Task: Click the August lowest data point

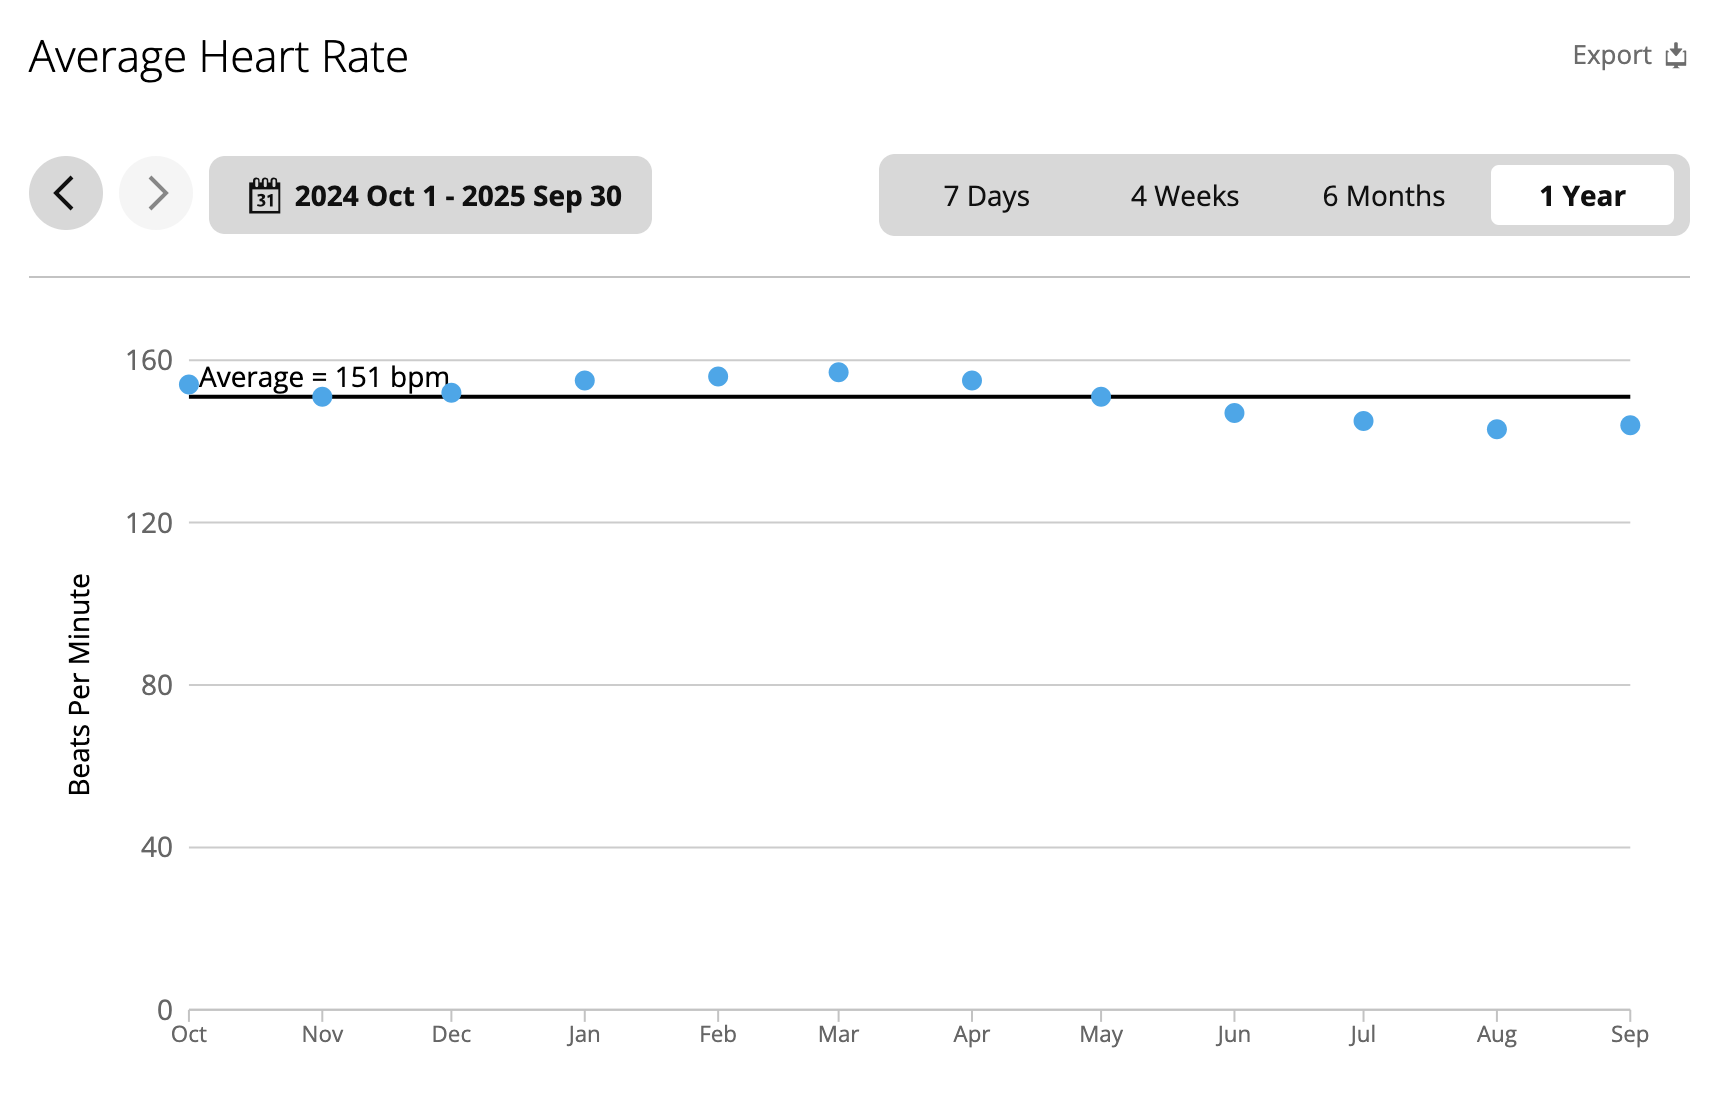Action: tap(1497, 430)
